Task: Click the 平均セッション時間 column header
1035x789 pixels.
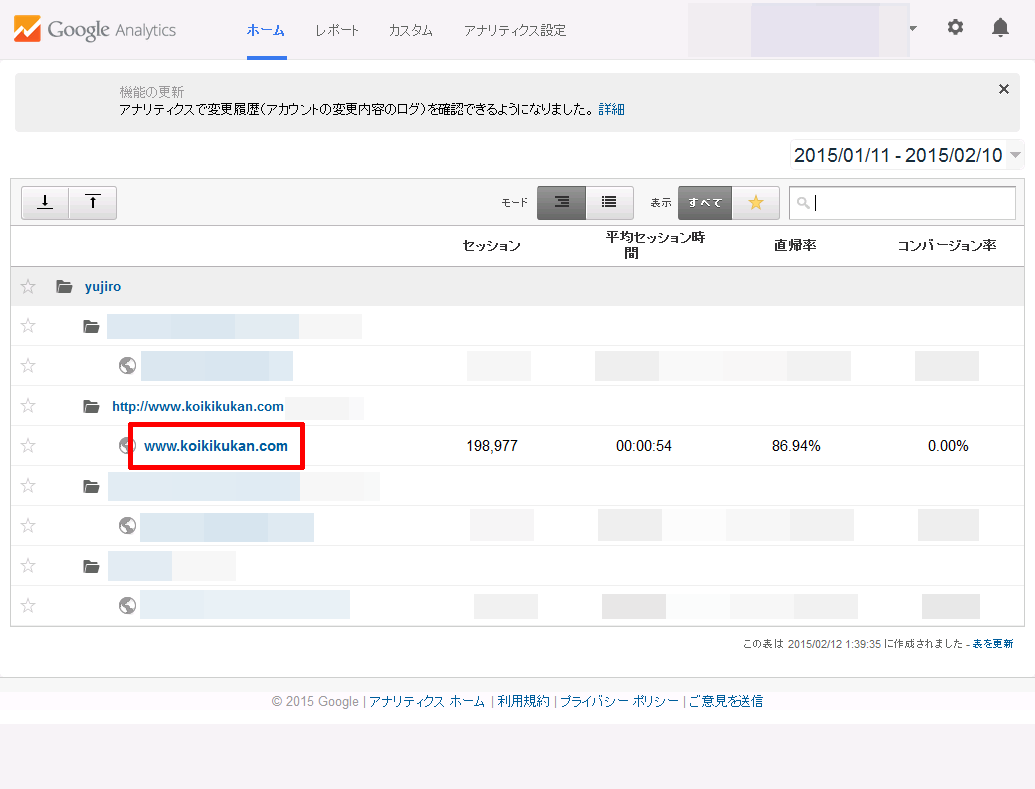Action: tap(655, 245)
